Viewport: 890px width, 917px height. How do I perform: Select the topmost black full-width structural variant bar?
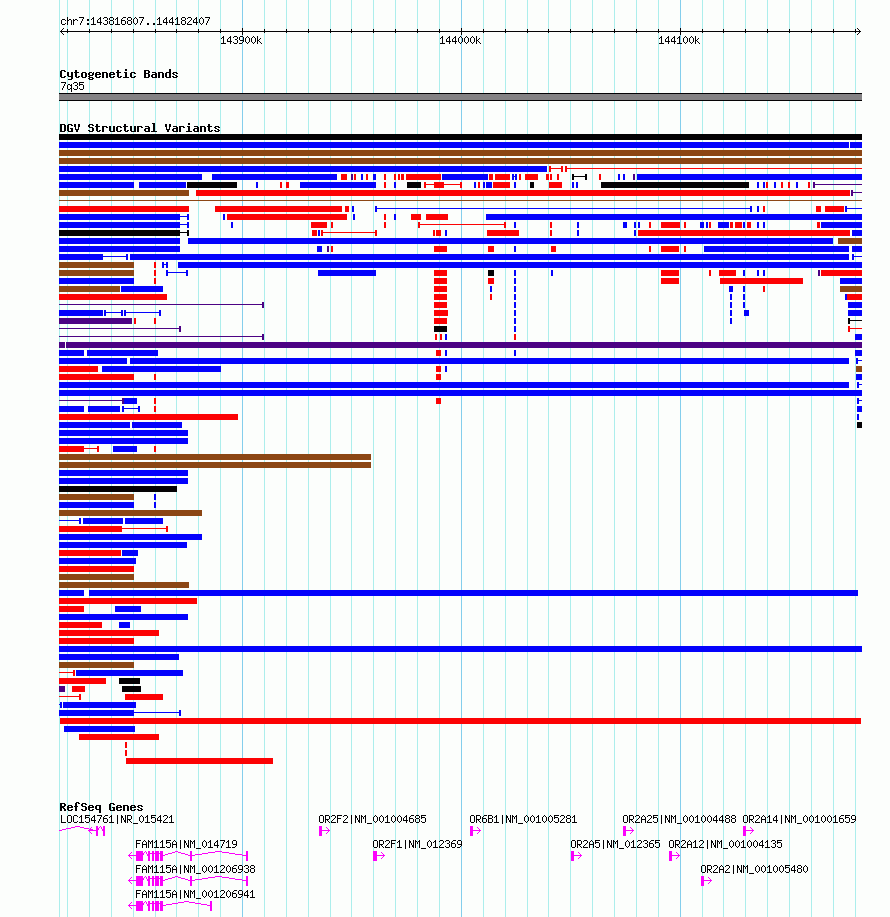click(460, 137)
